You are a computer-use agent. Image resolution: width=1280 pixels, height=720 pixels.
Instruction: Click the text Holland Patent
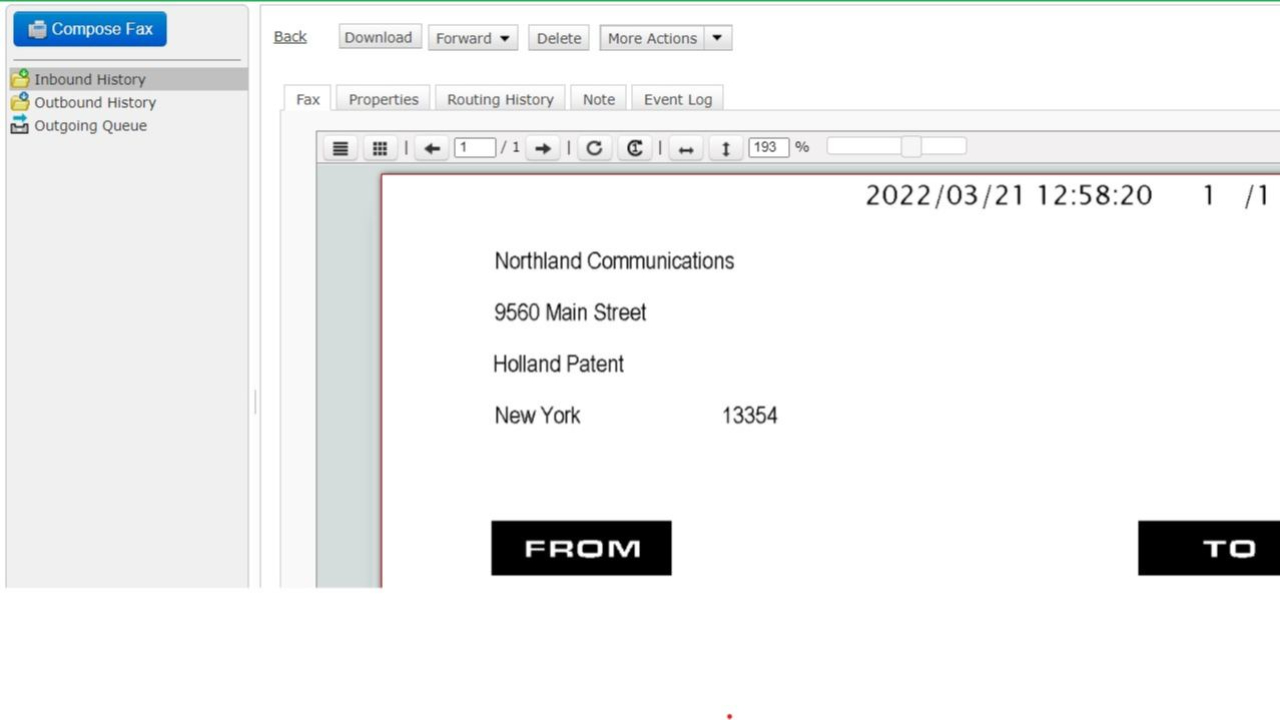coord(558,364)
